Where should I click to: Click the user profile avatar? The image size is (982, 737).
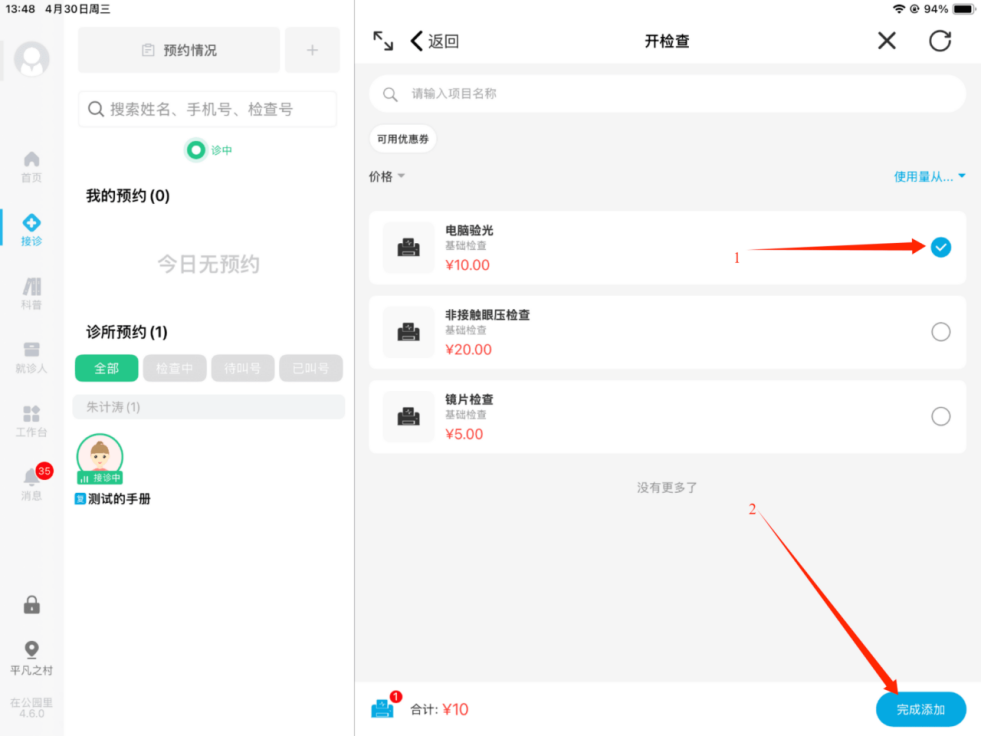coord(32,60)
